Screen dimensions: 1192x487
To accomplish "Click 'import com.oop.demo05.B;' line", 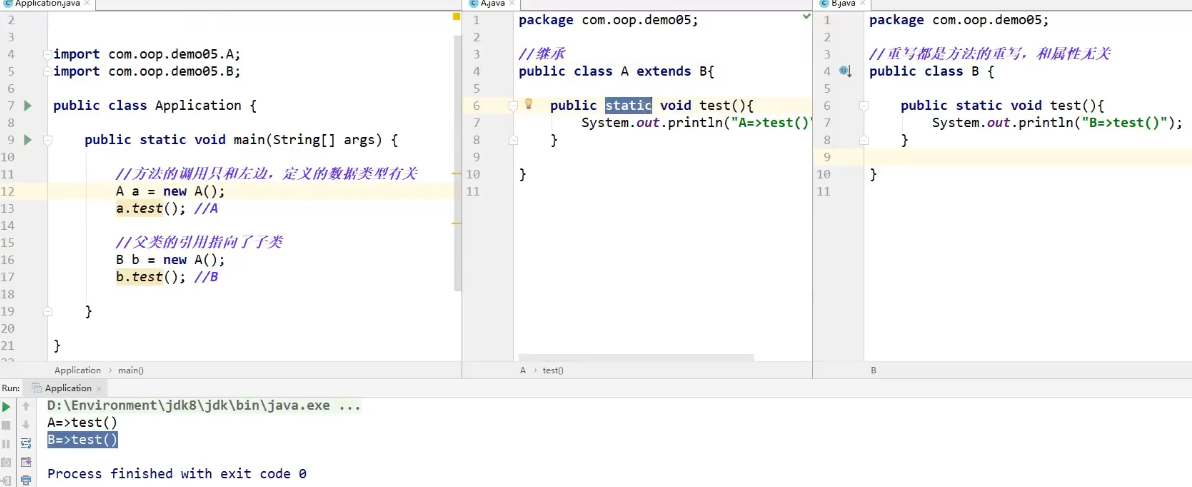I will [147, 71].
